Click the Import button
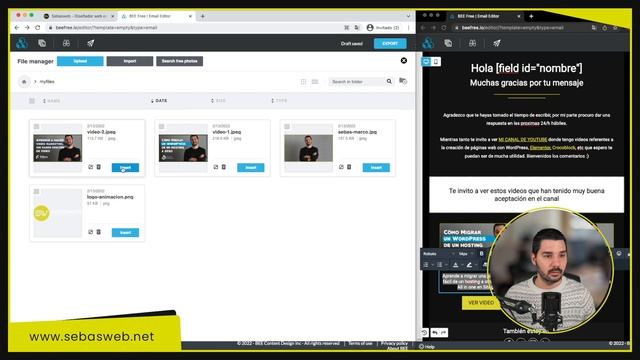 tap(130, 61)
